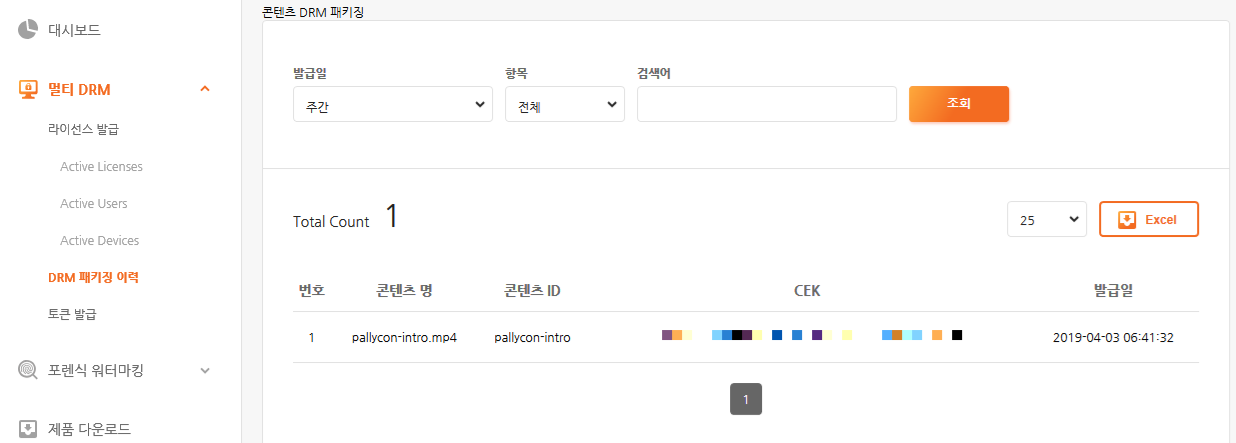
Task: Click the orange 조회 search button
Action: pyautogui.click(x=959, y=104)
